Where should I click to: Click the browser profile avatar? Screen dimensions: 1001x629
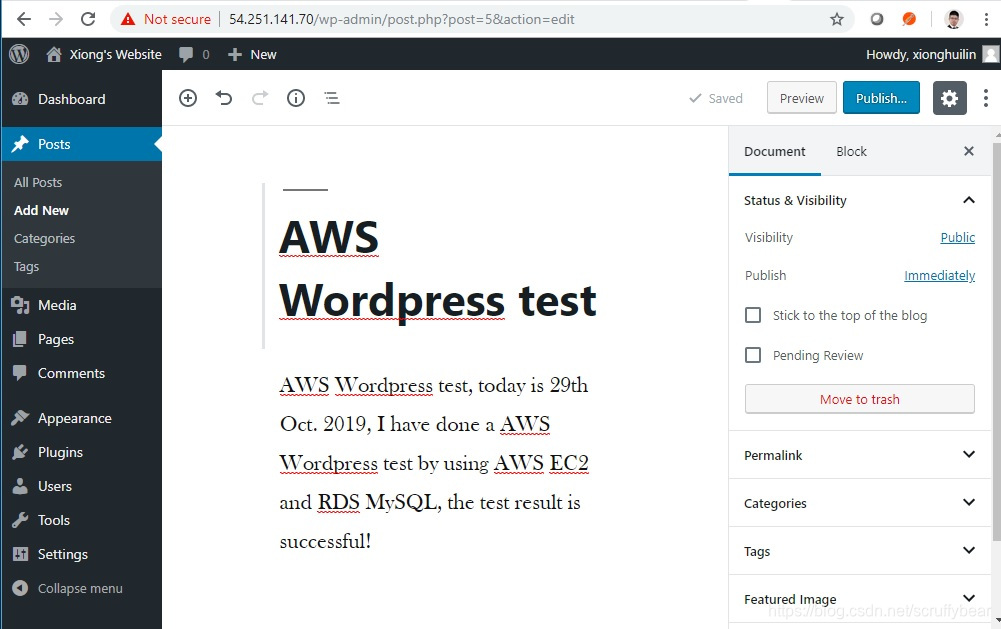click(954, 19)
